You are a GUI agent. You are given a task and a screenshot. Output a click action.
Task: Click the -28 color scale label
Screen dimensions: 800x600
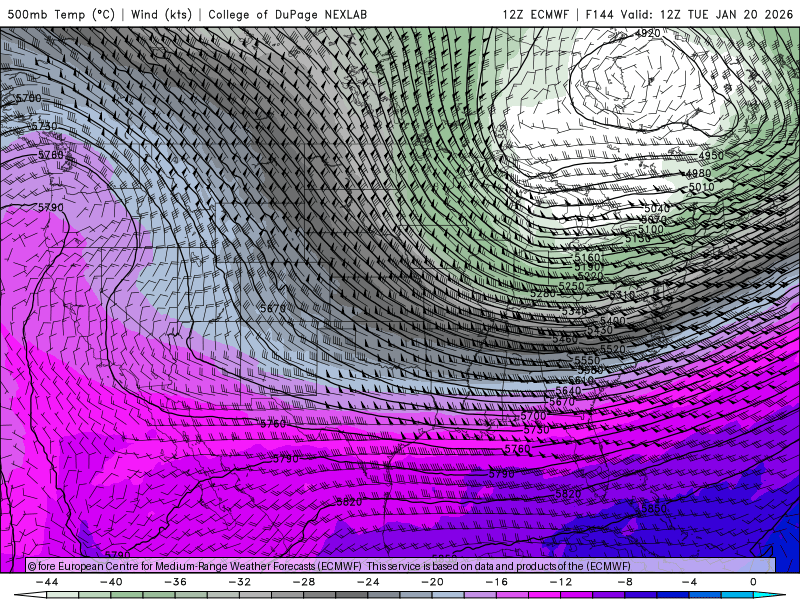[x=304, y=582]
